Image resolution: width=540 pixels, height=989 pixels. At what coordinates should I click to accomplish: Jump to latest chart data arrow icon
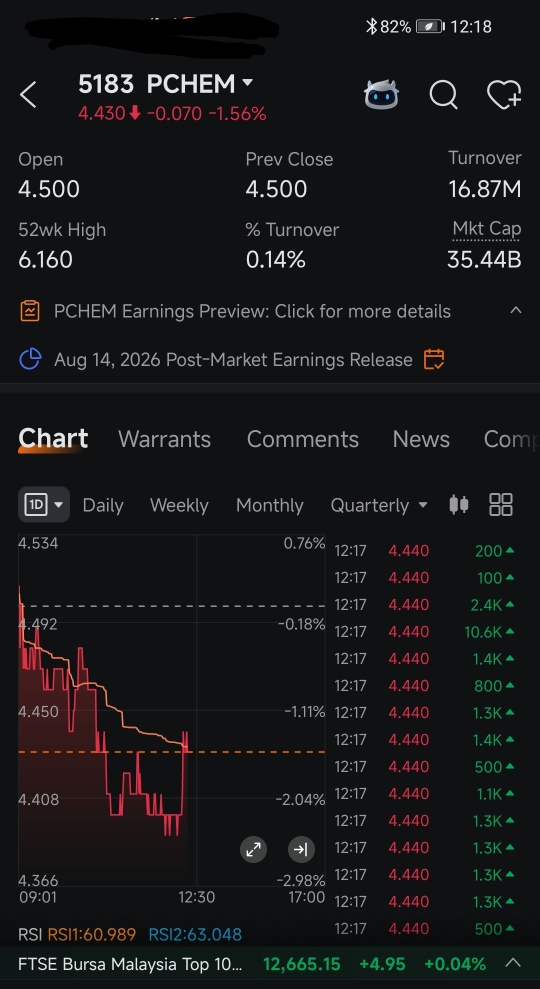coord(301,850)
